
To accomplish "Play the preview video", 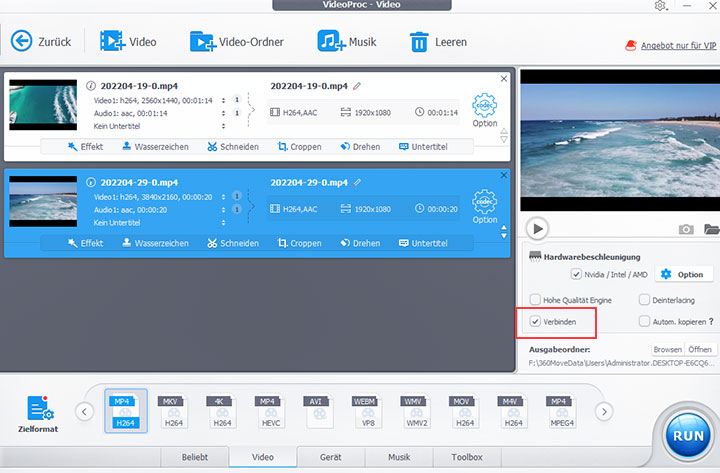I will click(x=537, y=228).
